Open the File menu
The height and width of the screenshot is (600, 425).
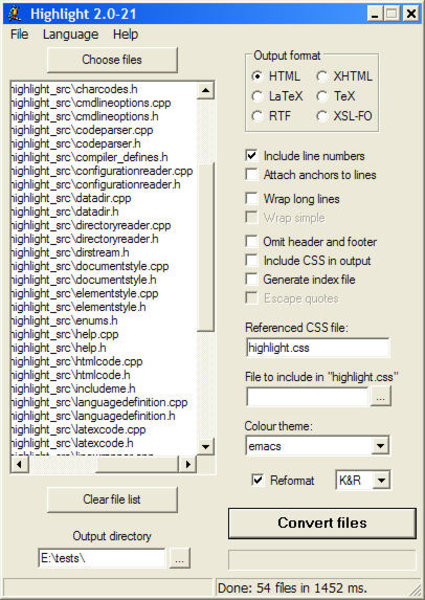(x=19, y=34)
